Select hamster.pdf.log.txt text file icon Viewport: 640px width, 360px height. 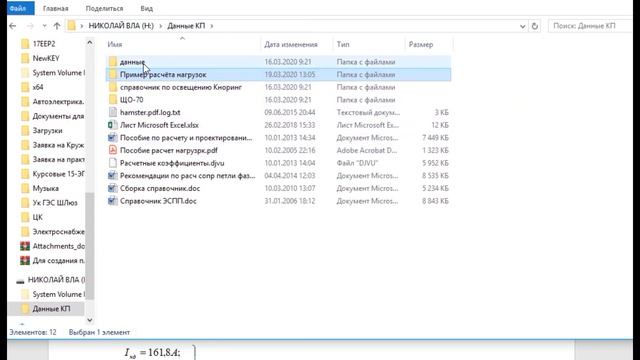point(113,112)
